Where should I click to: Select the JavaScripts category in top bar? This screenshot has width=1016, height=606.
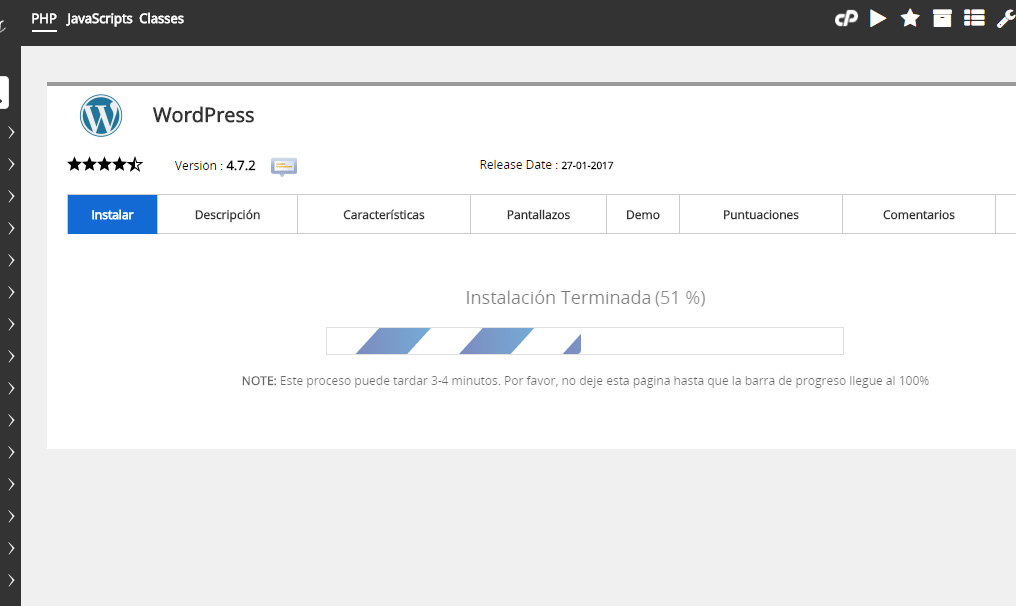pyautogui.click(x=99, y=19)
